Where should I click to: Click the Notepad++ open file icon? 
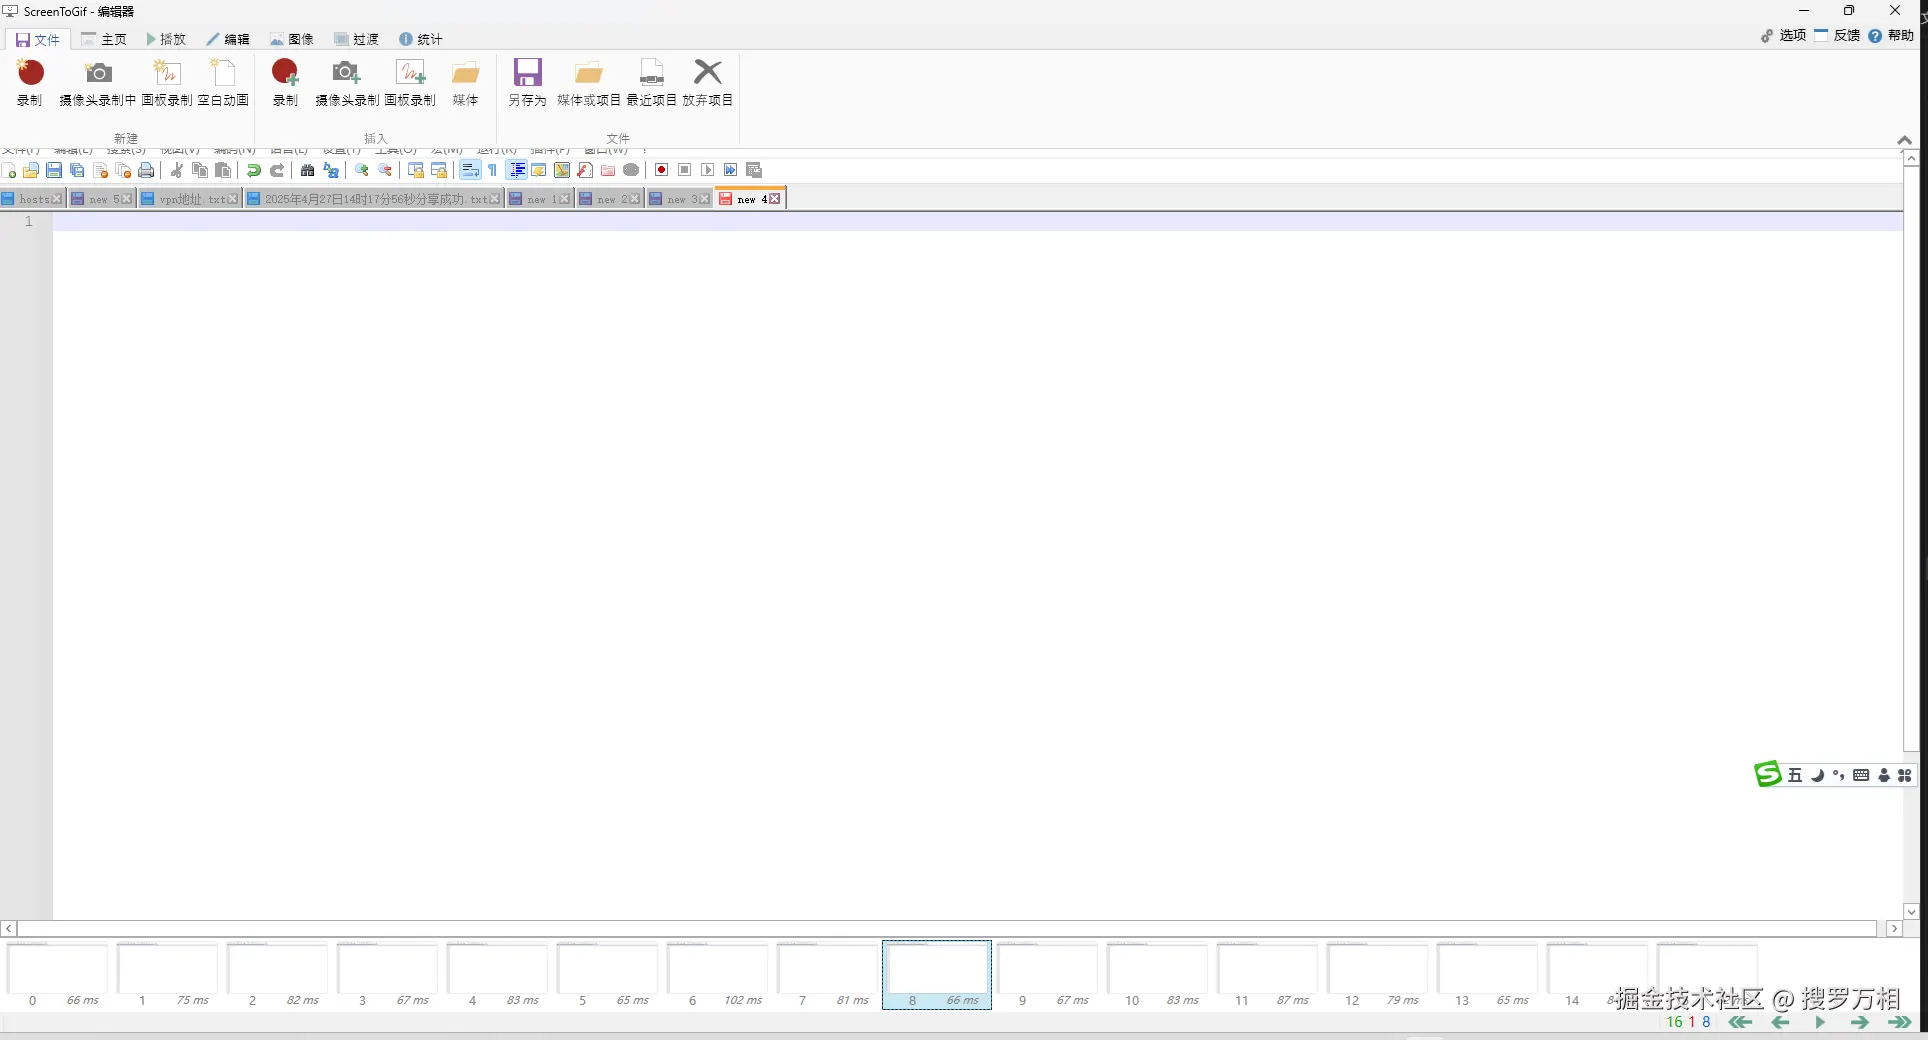coord(31,170)
